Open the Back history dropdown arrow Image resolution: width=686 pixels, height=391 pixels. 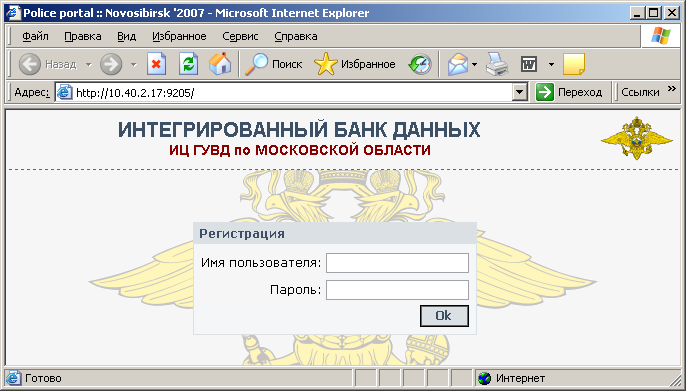point(89,65)
